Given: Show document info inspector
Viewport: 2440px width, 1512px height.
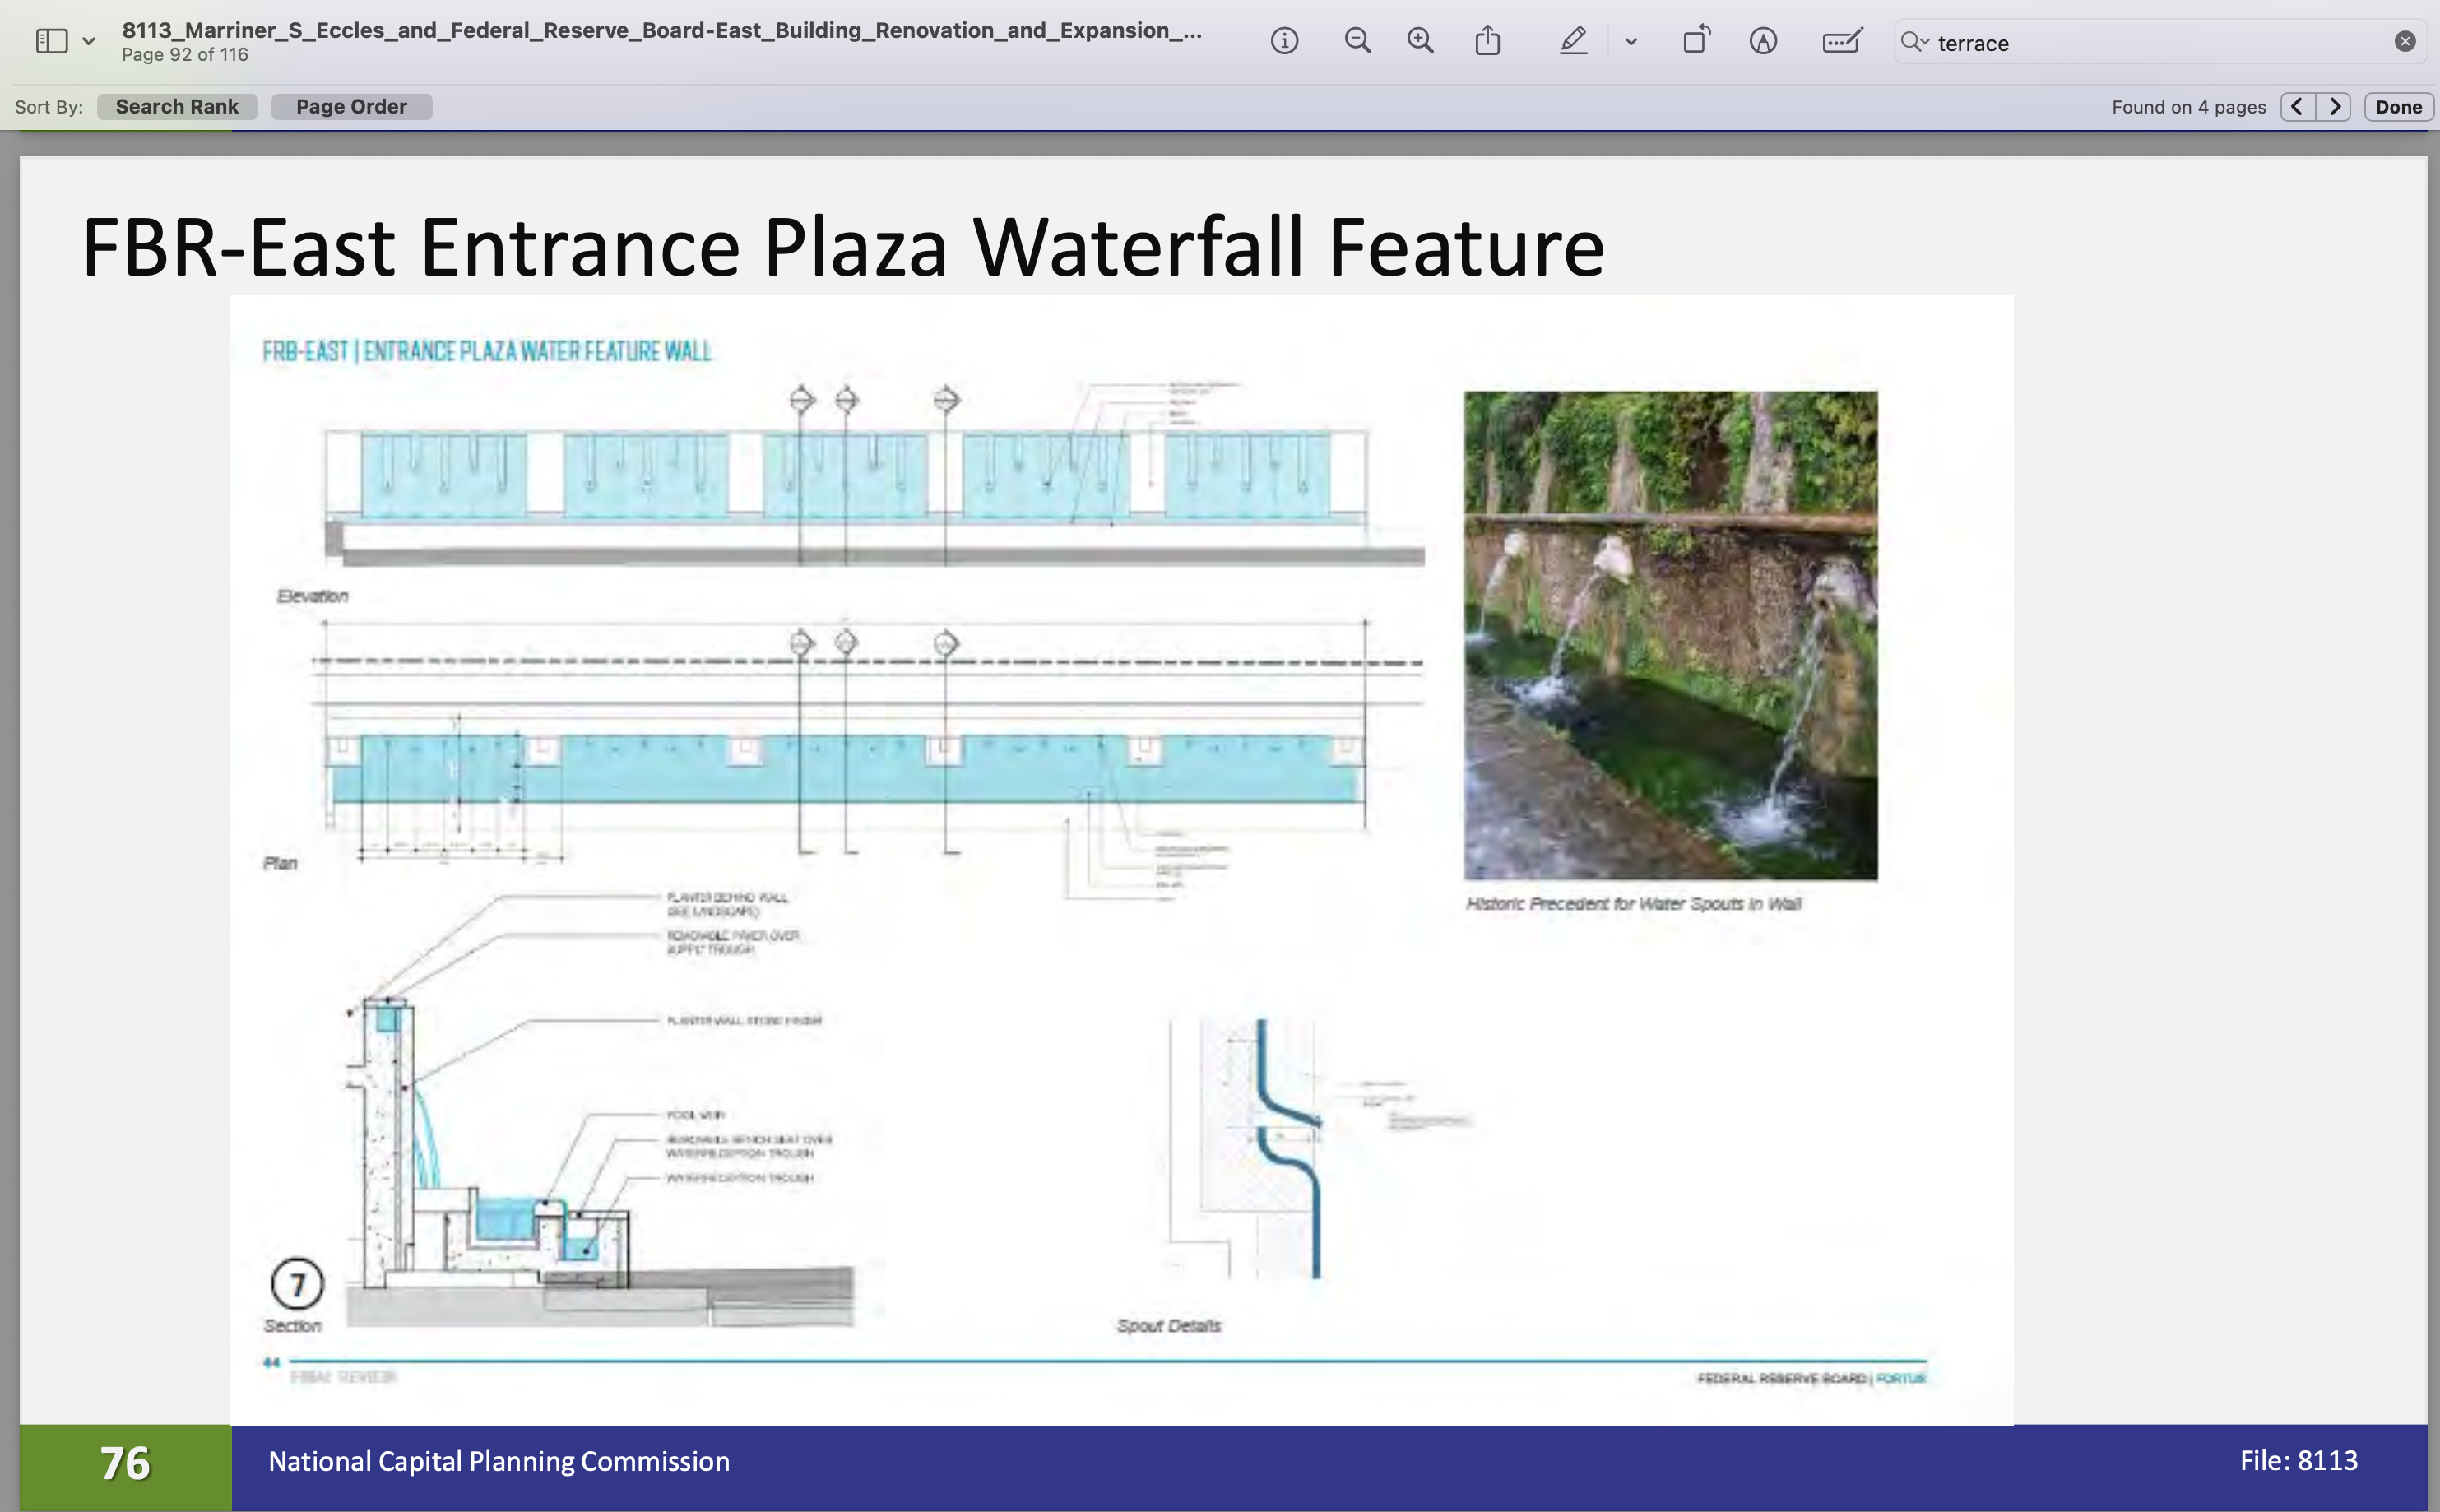Looking at the screenshot, I should (1284, 41).
